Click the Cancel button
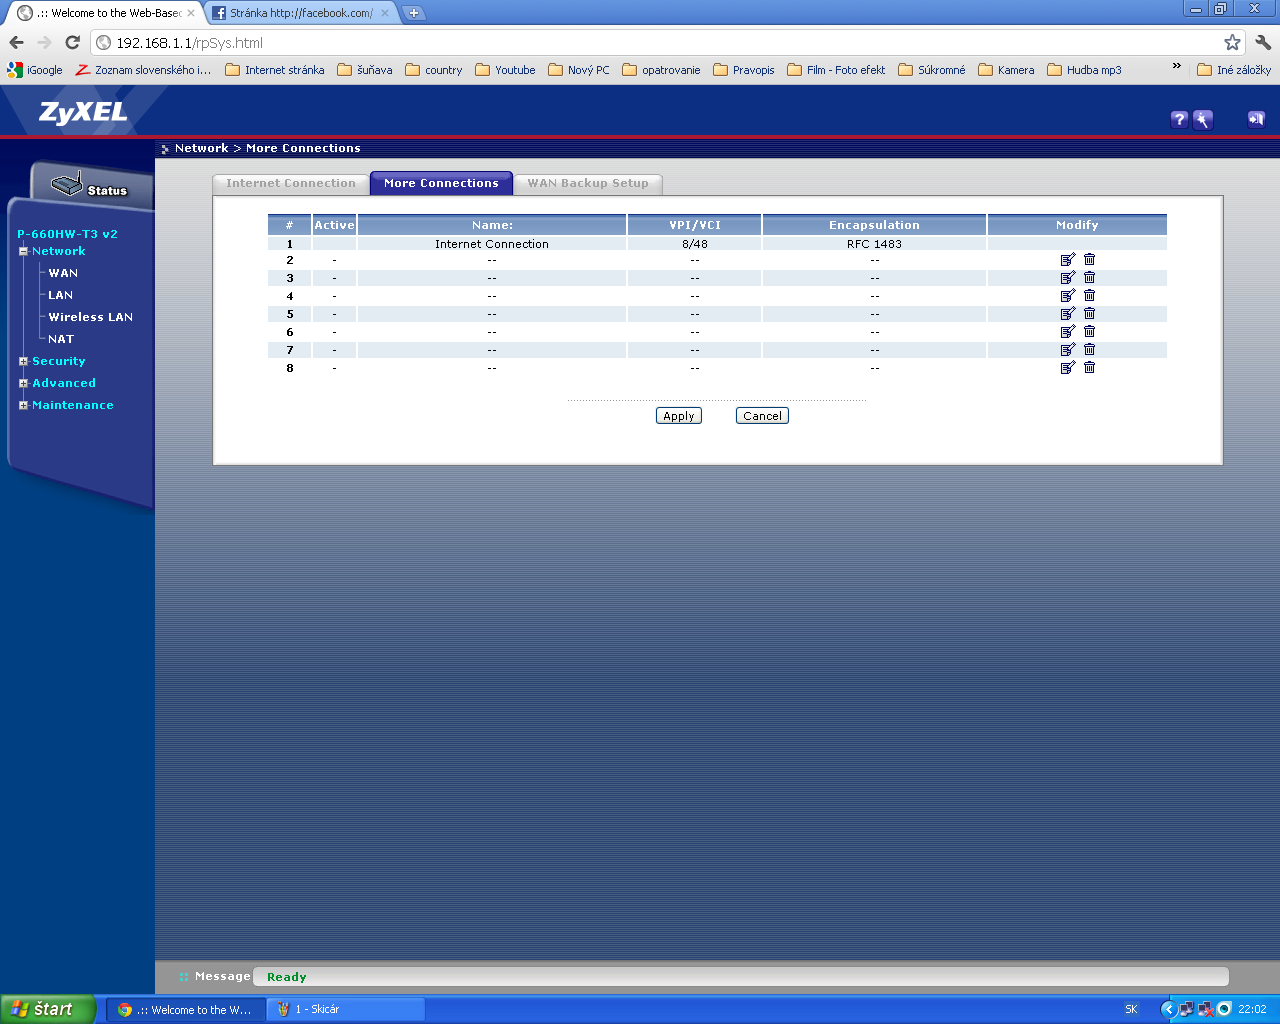The height and width of the screenshot is (1024, 1280). tap(762, 416)
